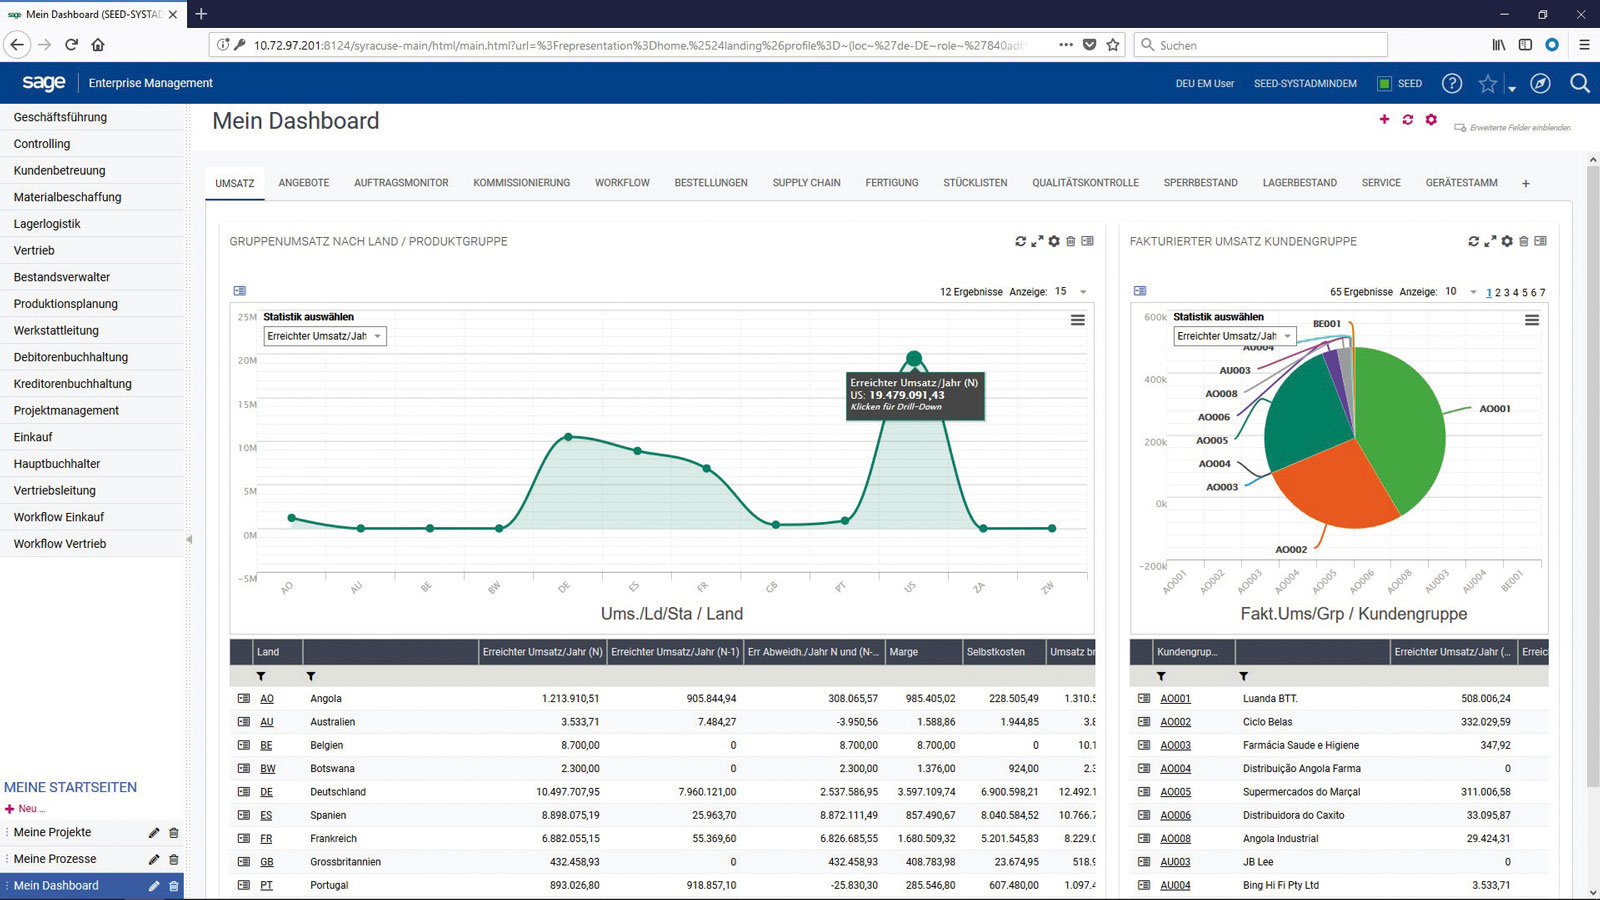Click the green SEED endpoint square
Image resolution: width=1600 pixels, height=900 pixels.
pos(1384,84)
